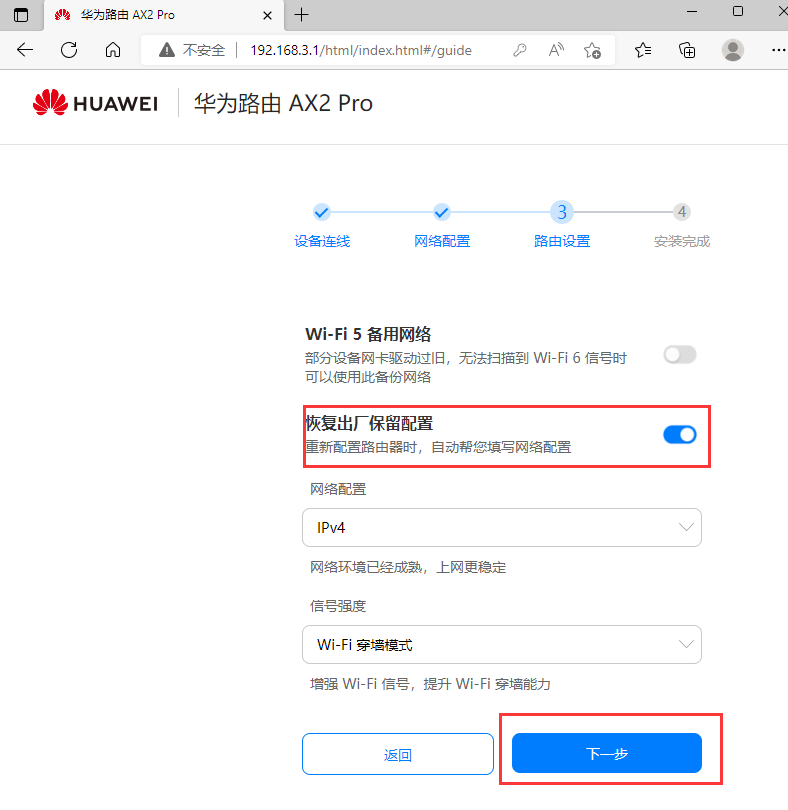Open the IPv4 网络配置 dropdown
The height and width of the screenshot is (810, 788).
pyautogui.click(x=502, y=527)
